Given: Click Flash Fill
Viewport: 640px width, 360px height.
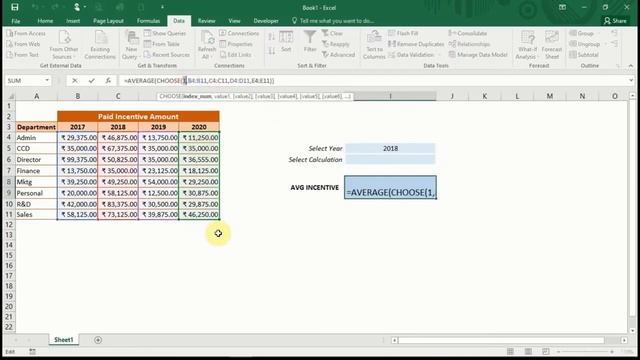Looking at the screenshot, I should click(403, 33).
